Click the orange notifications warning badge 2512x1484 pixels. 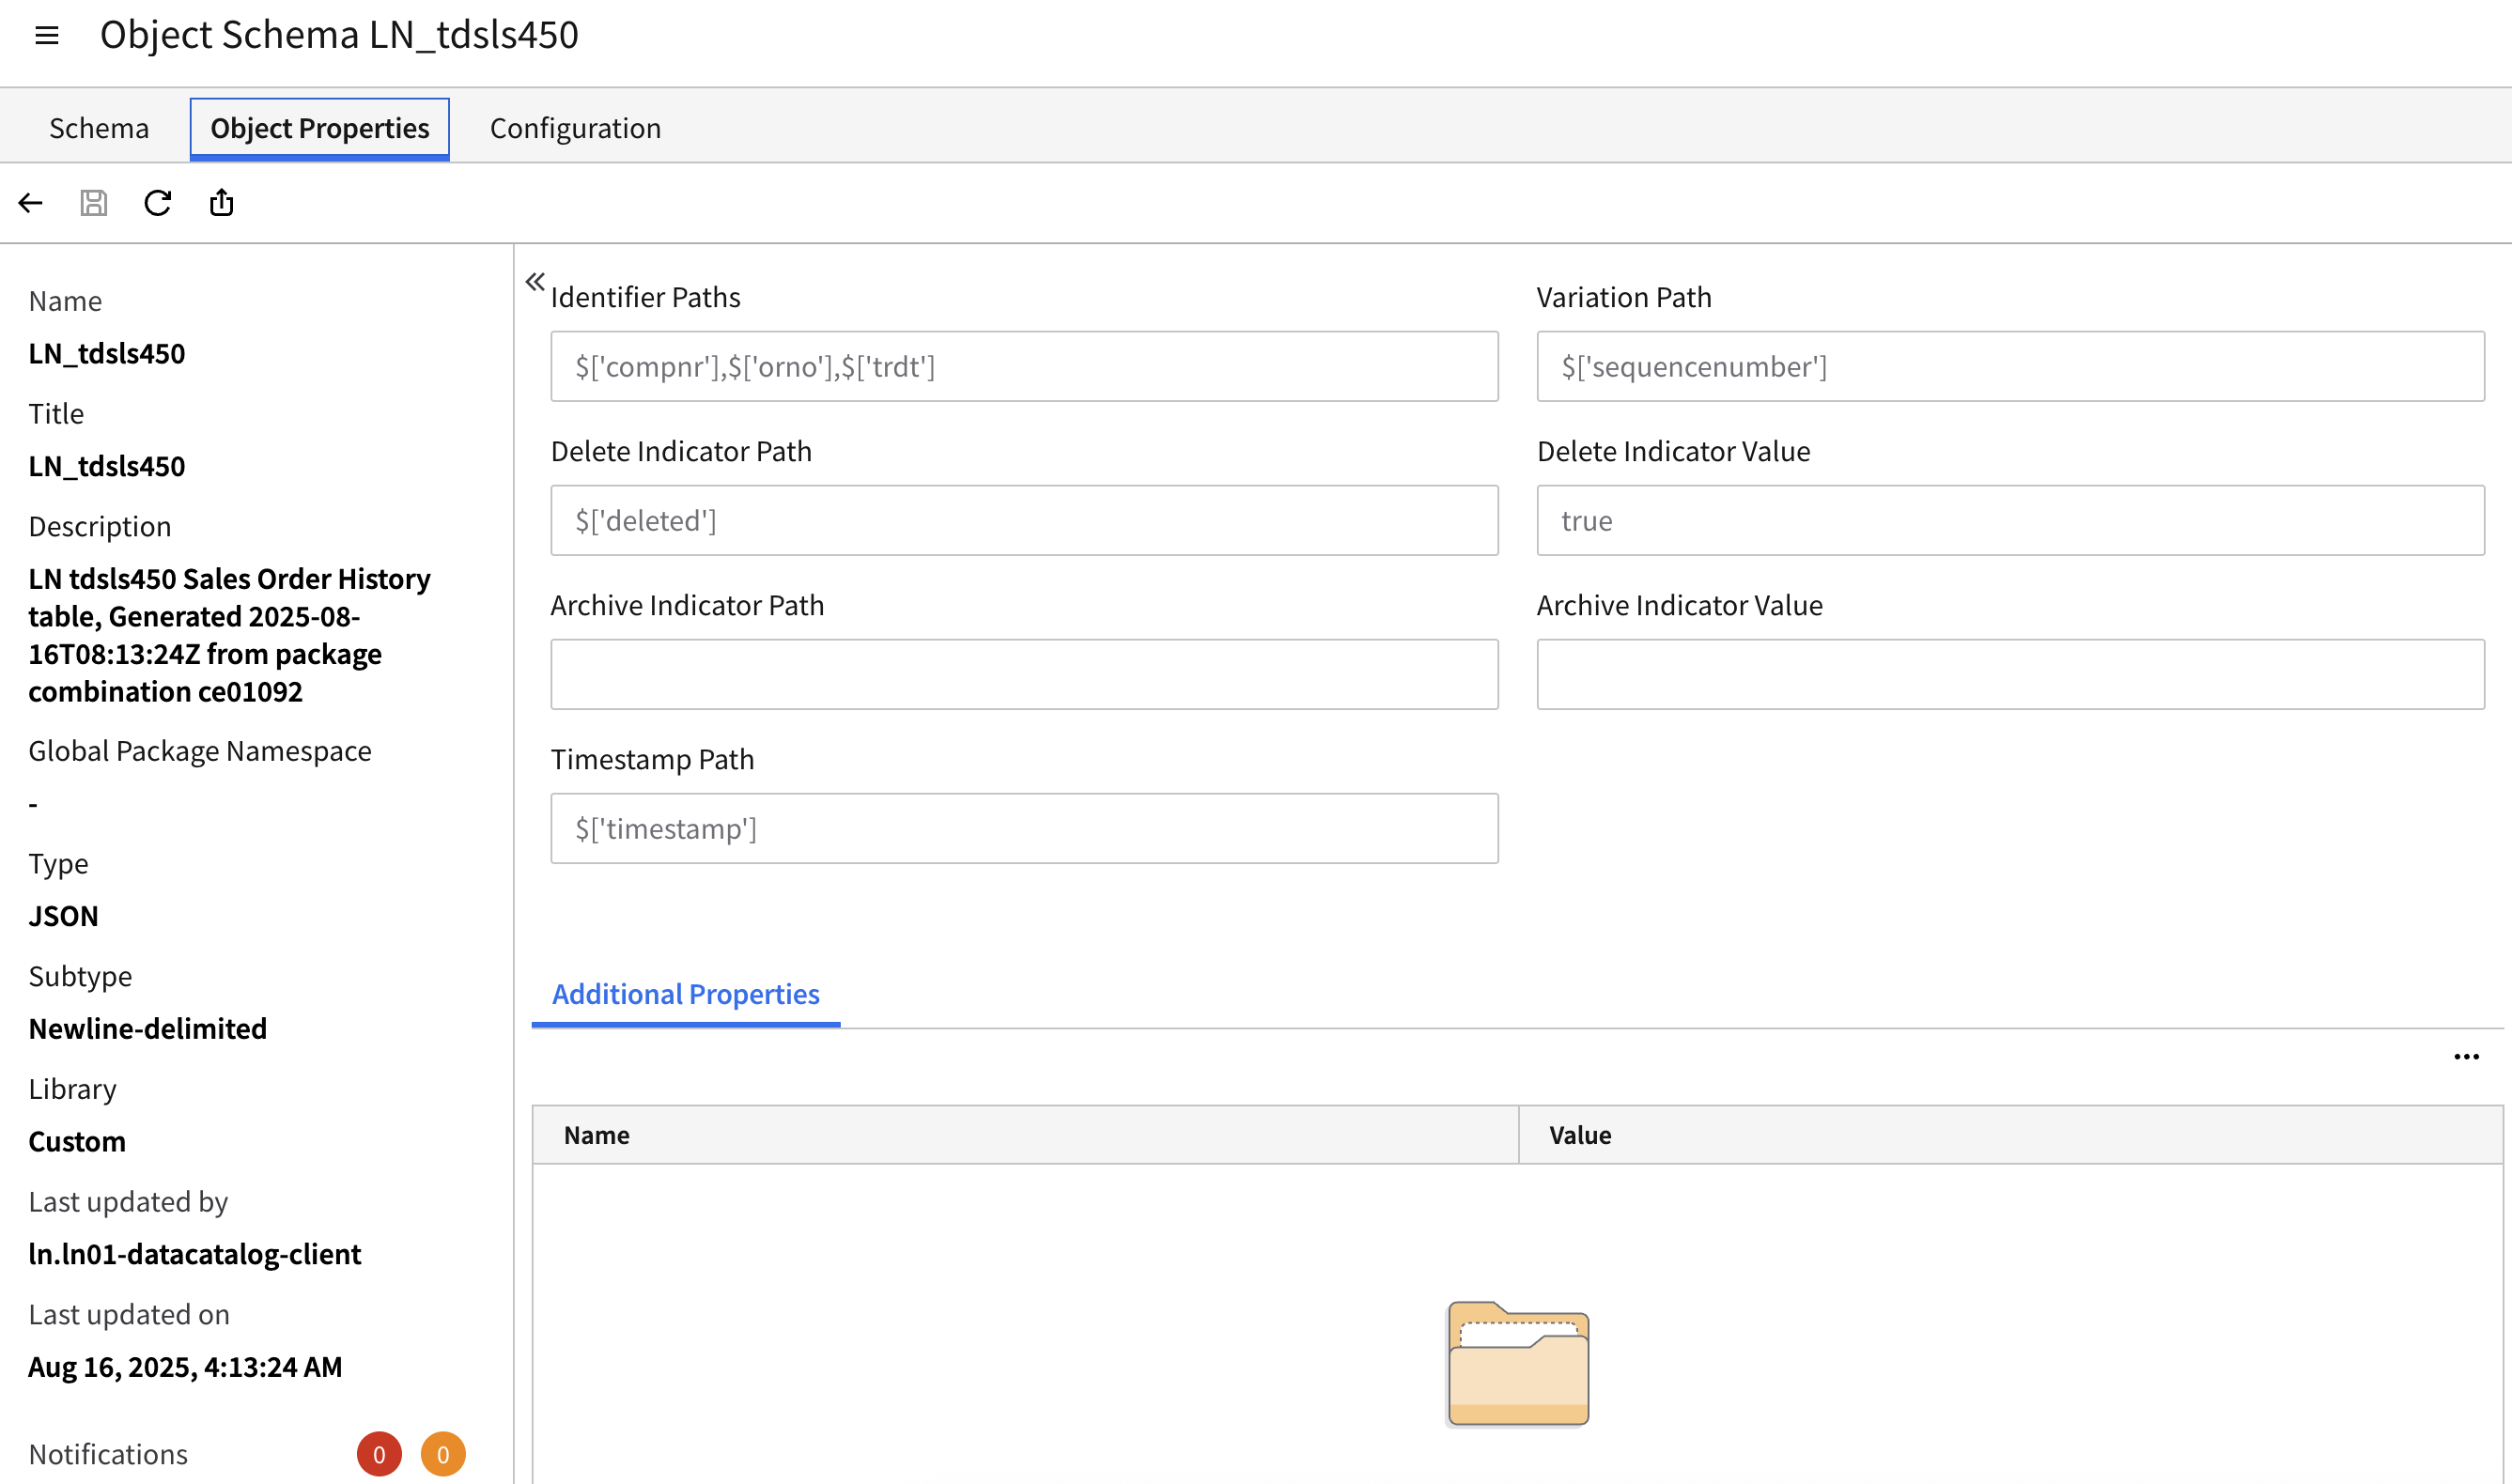click(443, 1454)
